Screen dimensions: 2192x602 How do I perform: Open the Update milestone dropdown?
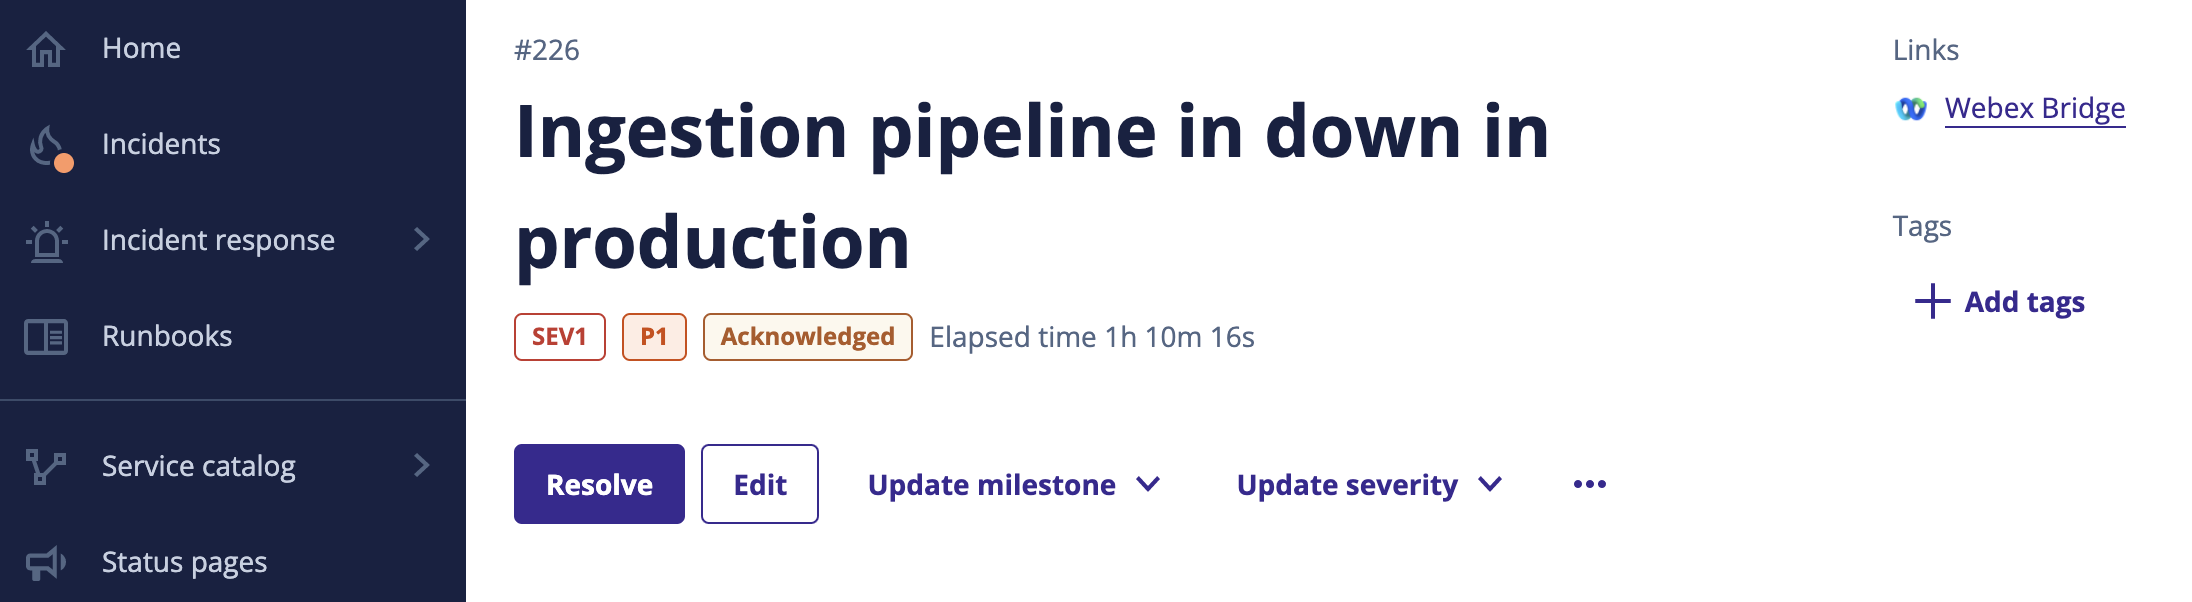(1013, 485)
